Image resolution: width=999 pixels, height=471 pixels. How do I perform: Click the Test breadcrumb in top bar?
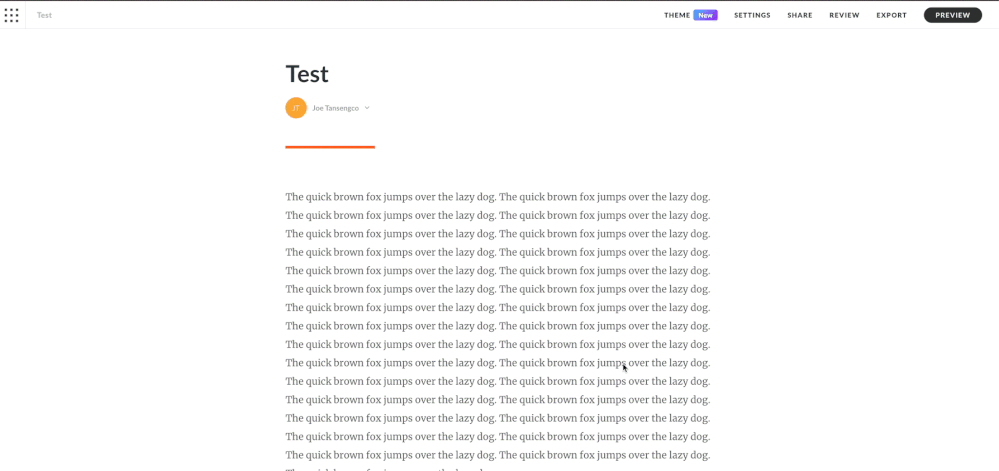tap(44, 15)
